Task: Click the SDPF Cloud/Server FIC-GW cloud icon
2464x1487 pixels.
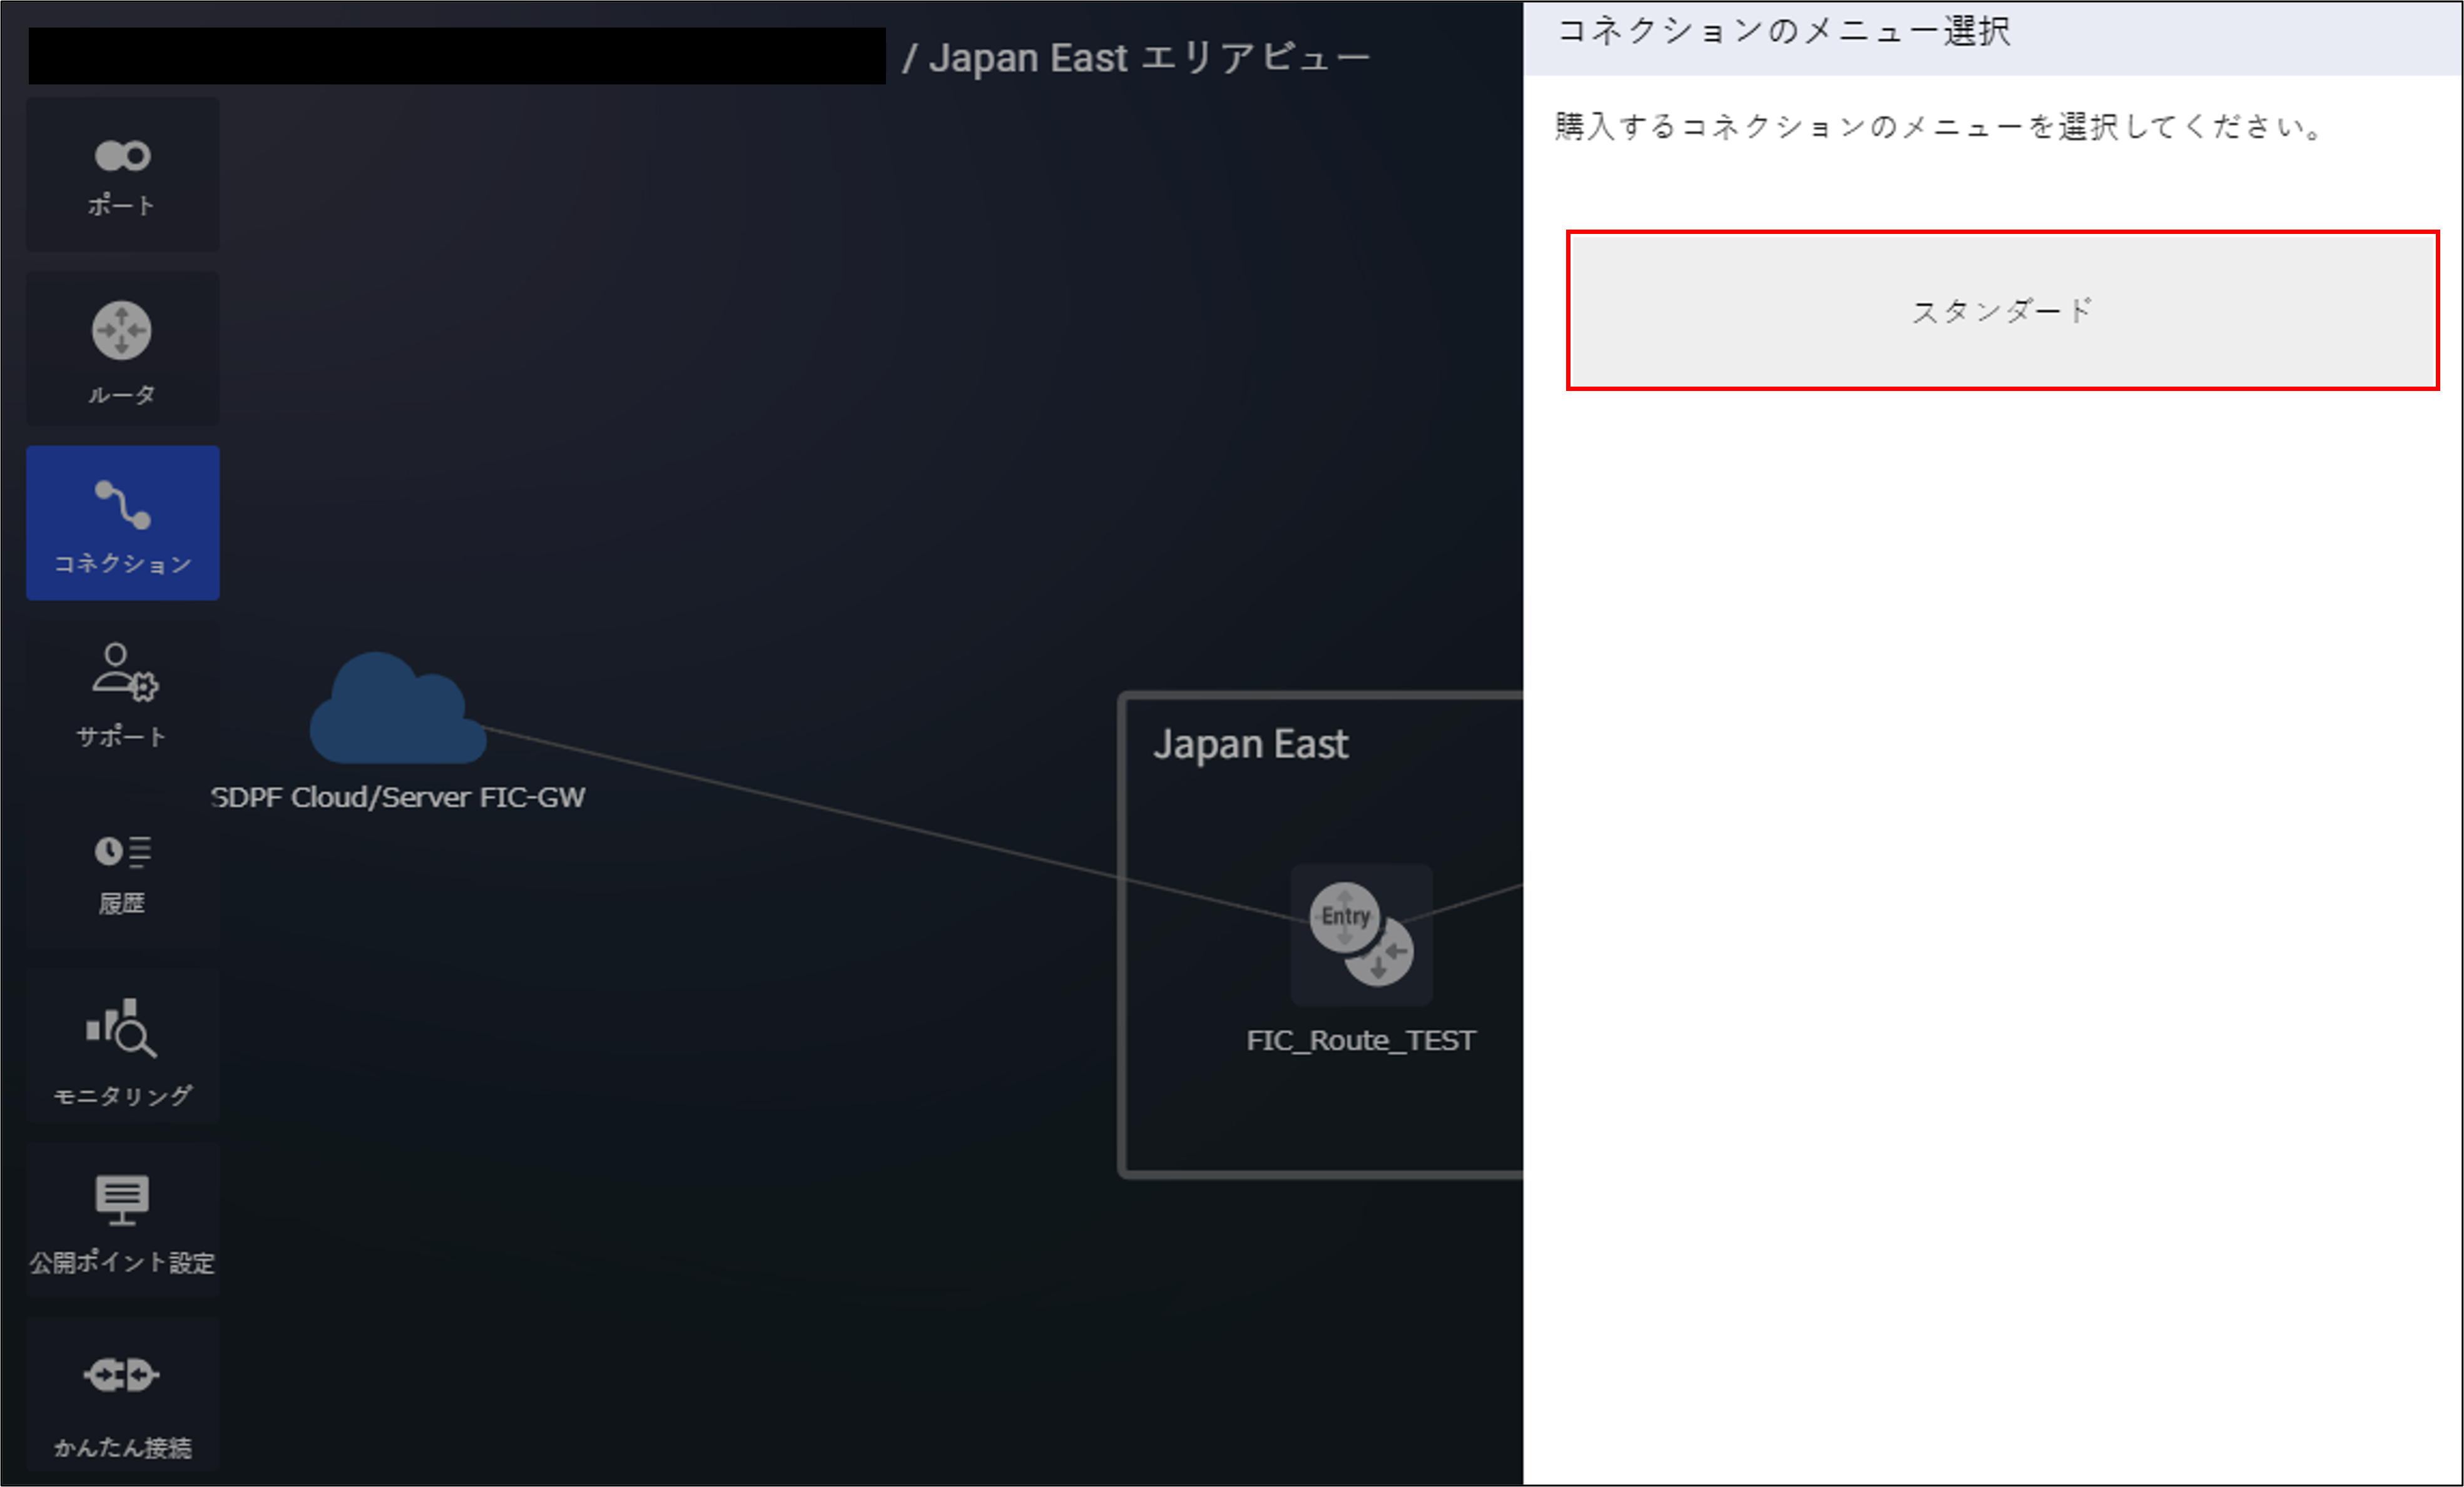Action: pyautogui.click(x=398, y=708)
